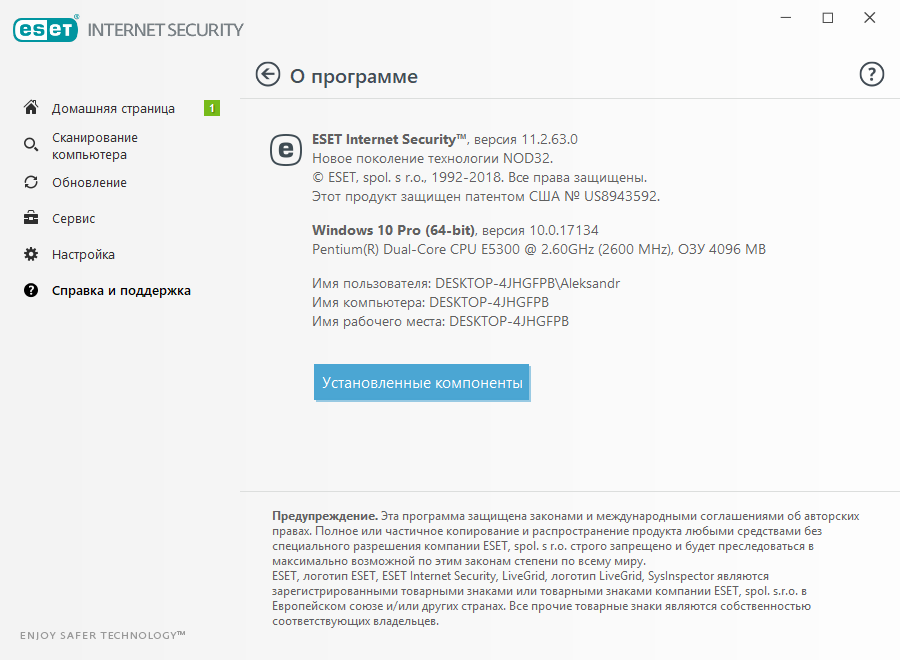Click the refresh arrows icon for Обновление

pos(31,182)
